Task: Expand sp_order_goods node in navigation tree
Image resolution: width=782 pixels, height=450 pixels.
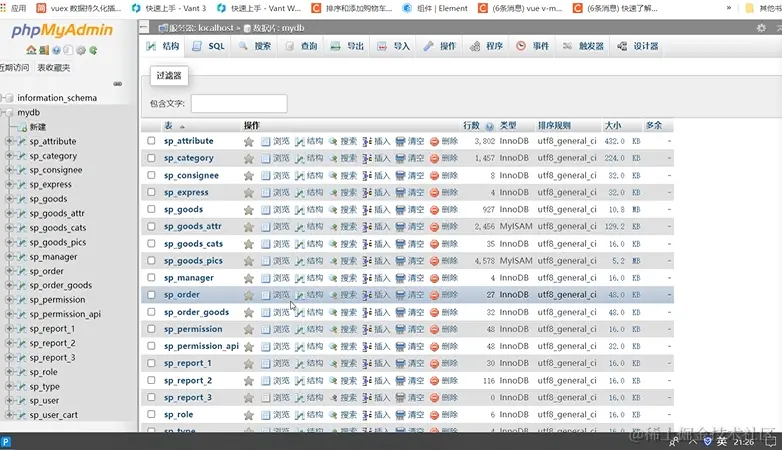Action: (x=8, y=285)
